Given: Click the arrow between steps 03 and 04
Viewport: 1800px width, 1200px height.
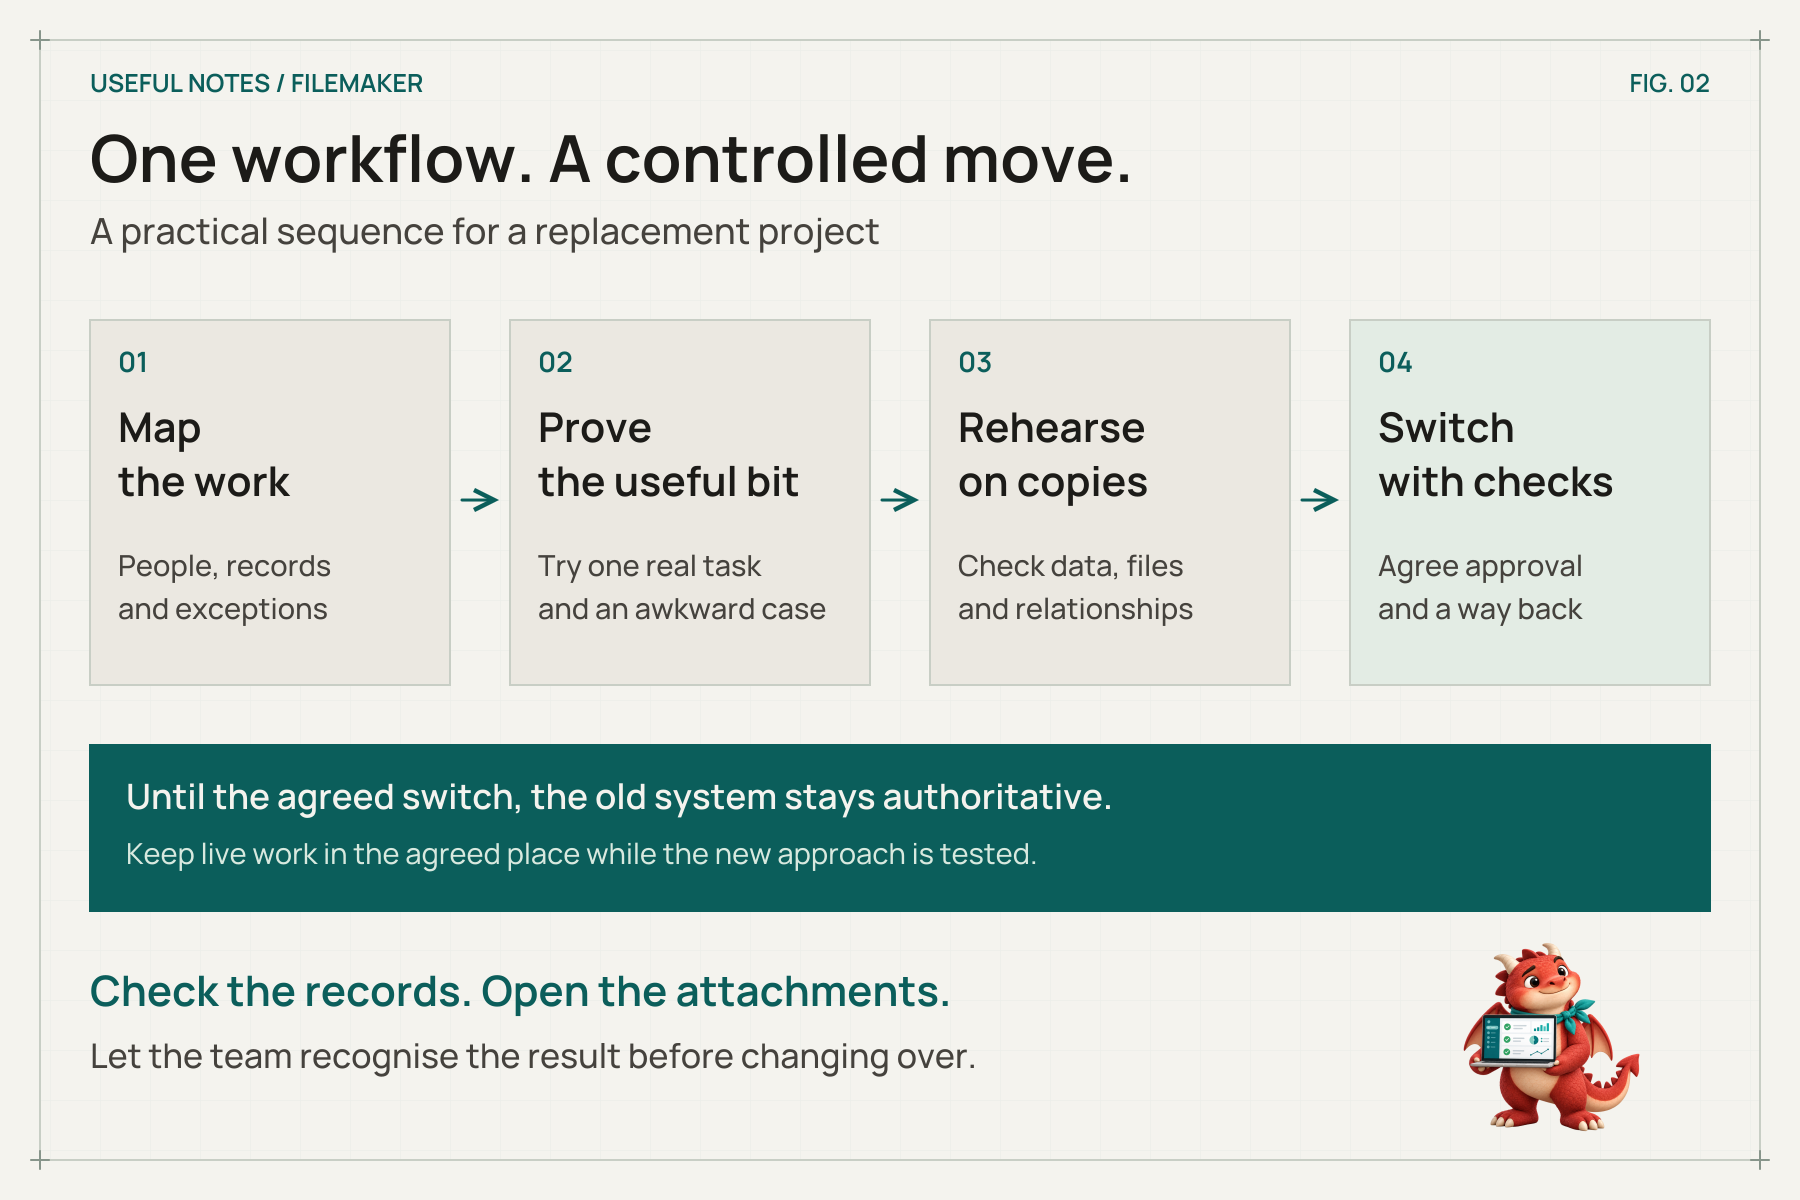Looking at the screenshot, I should tap(1320, 500).
